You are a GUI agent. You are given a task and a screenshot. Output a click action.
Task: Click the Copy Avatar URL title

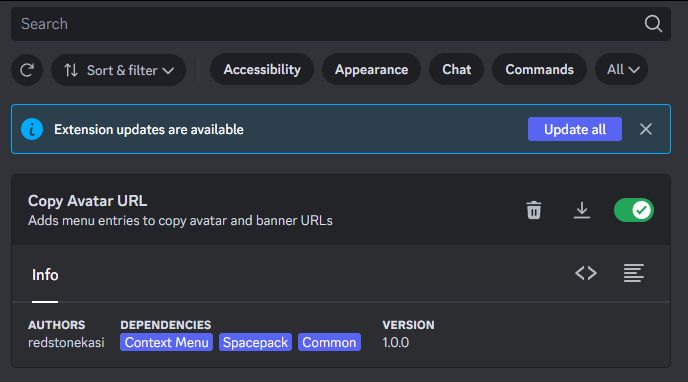87,201
